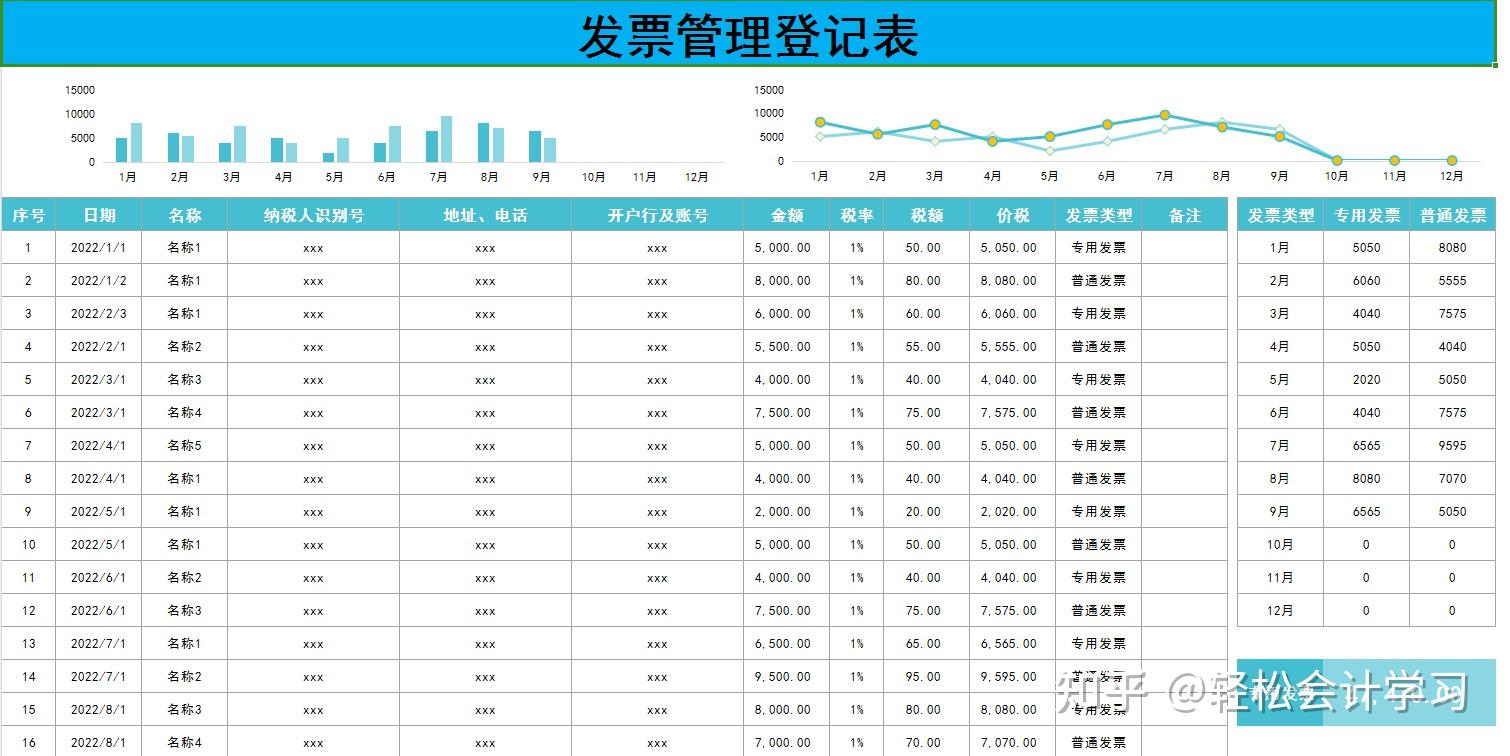This screenshot has width=1510, height=756.
Task: Select the 纳税人识别号 header cell
Action: tap(313, 215)
